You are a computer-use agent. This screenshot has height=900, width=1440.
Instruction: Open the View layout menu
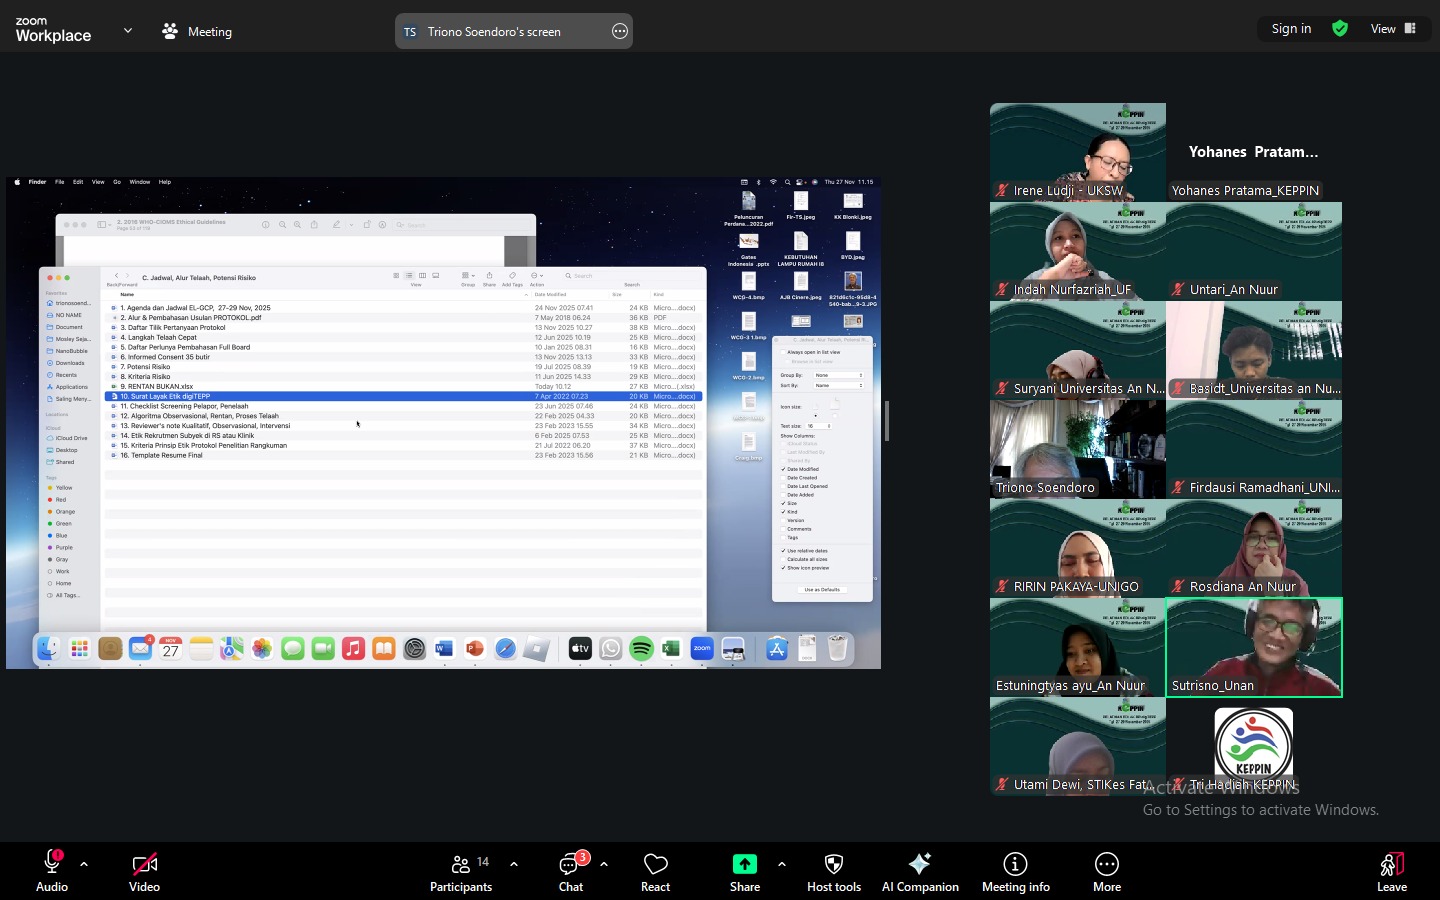[x=1393, y=29]
